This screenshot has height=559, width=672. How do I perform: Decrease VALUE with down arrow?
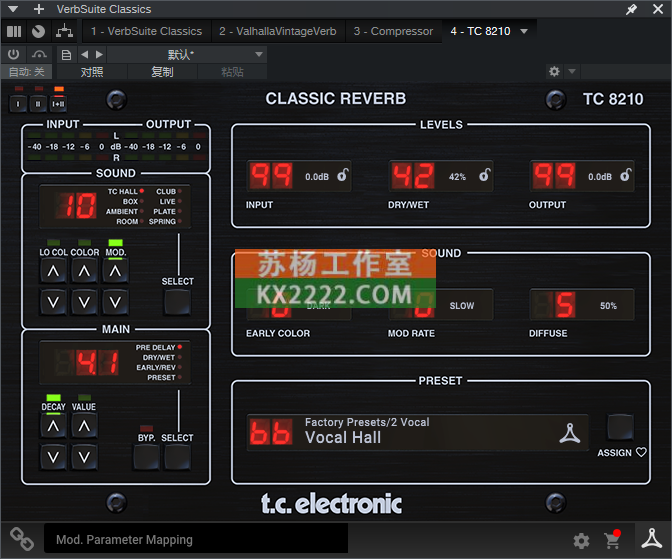click(84, 457)
